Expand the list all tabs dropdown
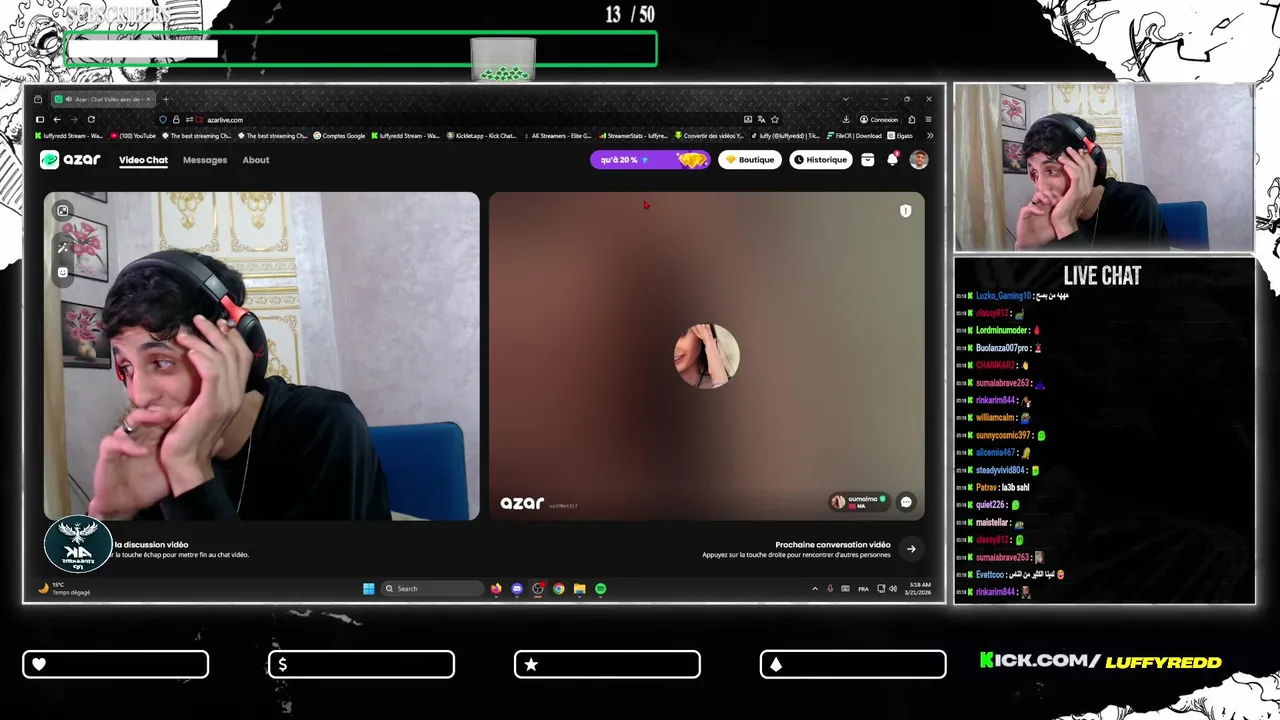 click(x=845, y=99)
